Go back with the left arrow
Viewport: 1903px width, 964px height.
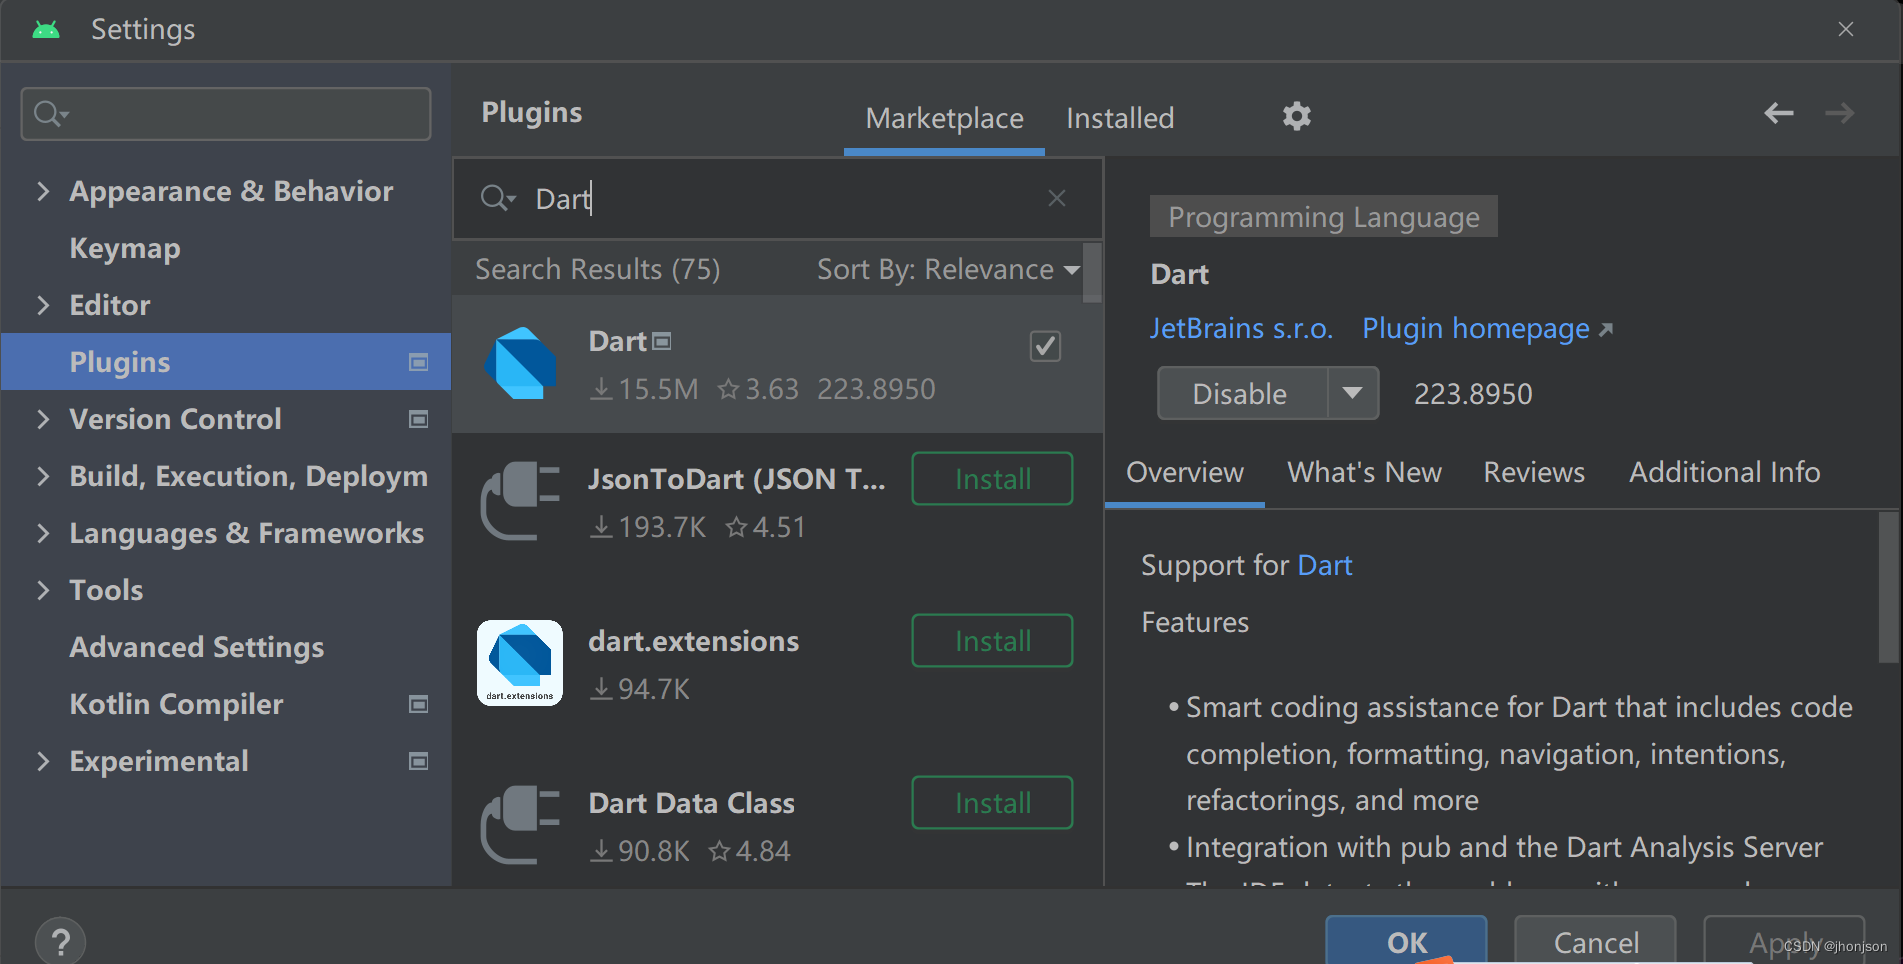tap(1778, 113)
